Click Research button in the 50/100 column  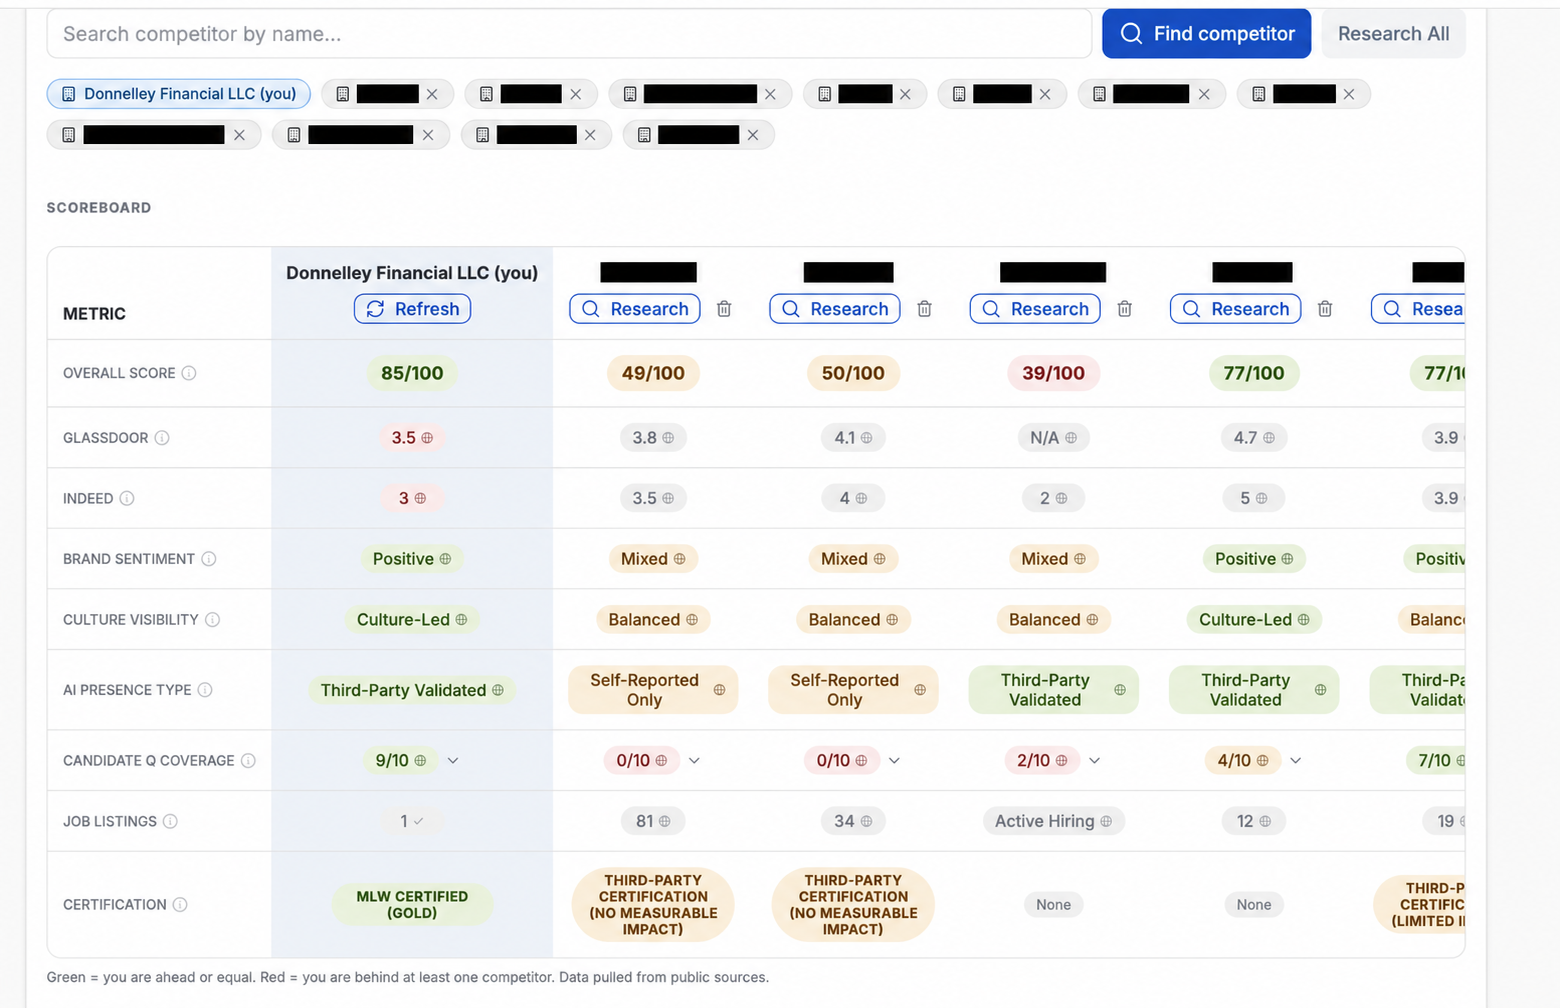835,309
